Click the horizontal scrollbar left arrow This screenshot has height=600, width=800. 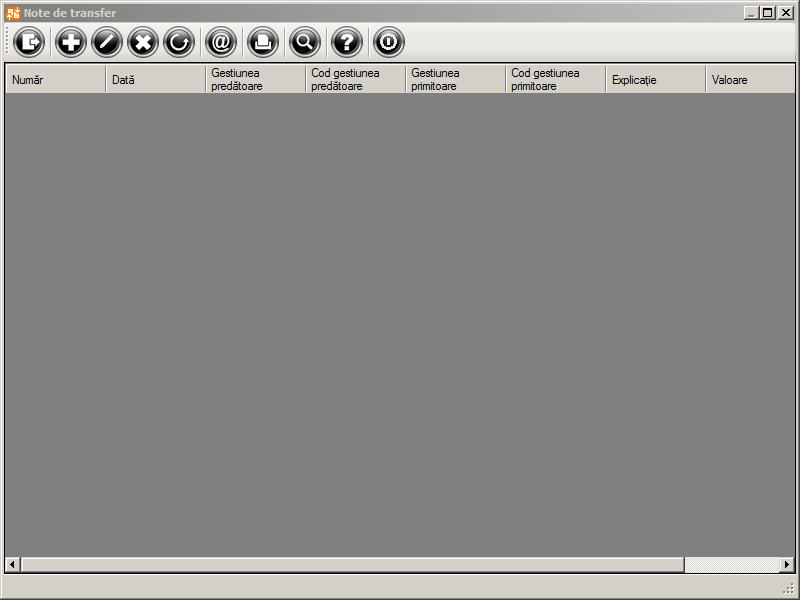(12, 564)
